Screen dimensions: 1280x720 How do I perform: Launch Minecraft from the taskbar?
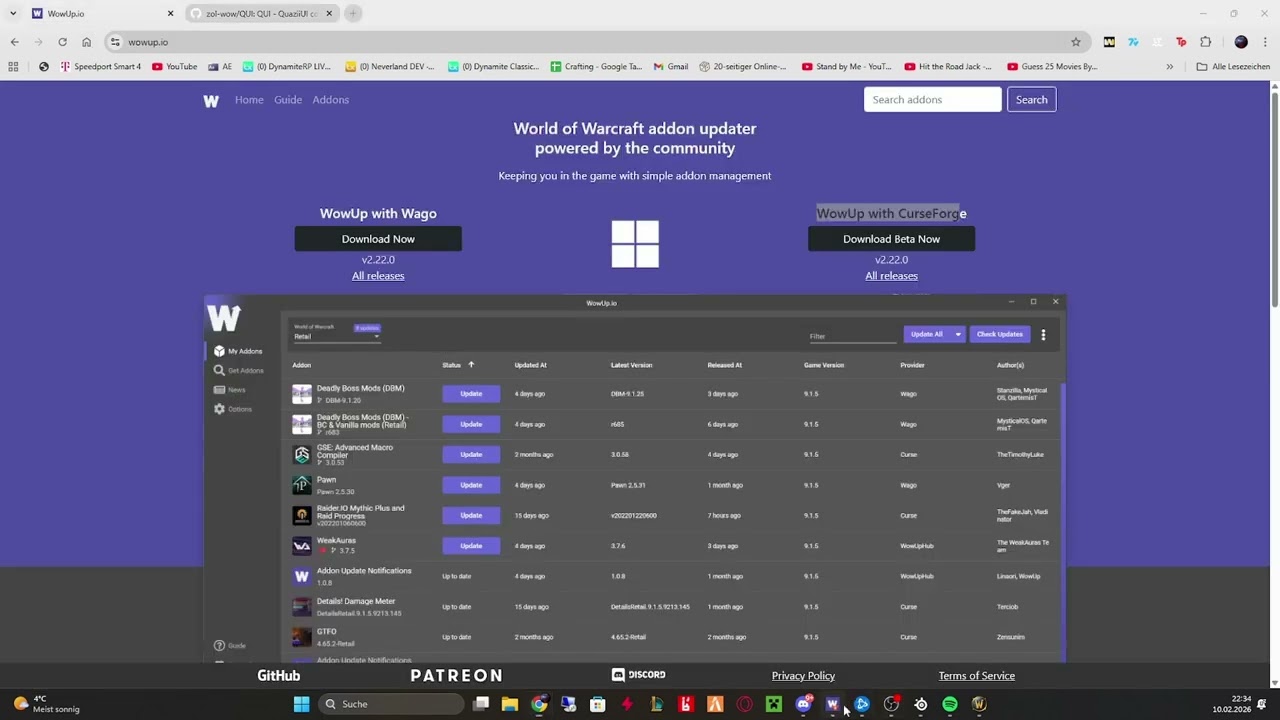tap(774, 704)
